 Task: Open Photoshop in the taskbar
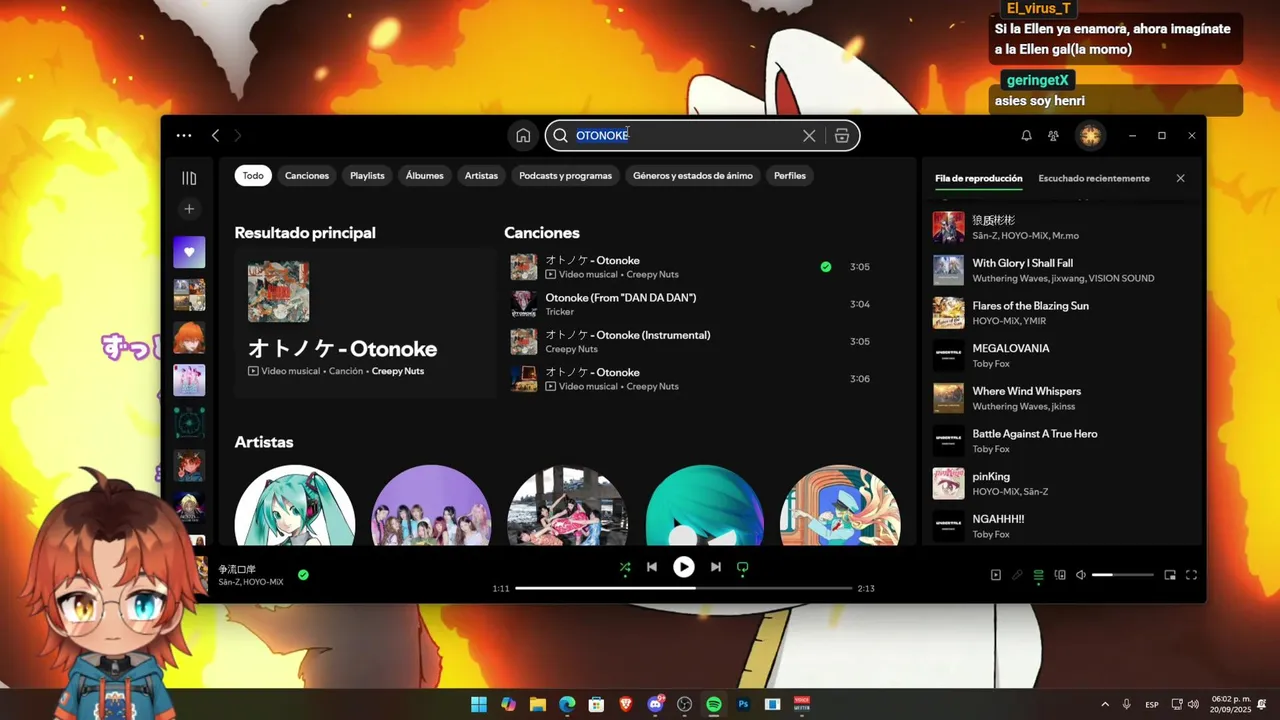(743, 704)
